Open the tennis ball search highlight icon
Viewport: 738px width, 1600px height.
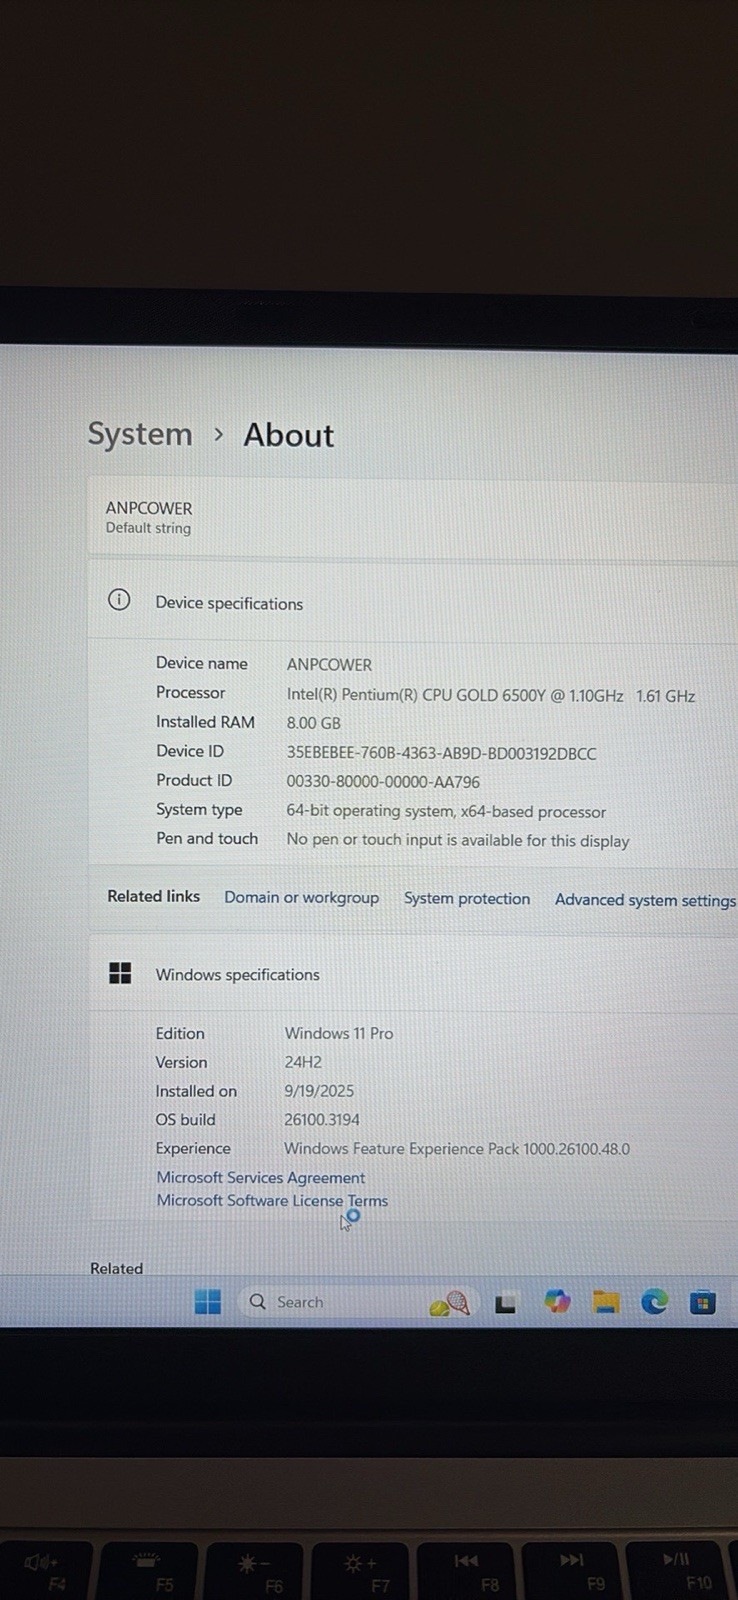(x=450, y=1303)
